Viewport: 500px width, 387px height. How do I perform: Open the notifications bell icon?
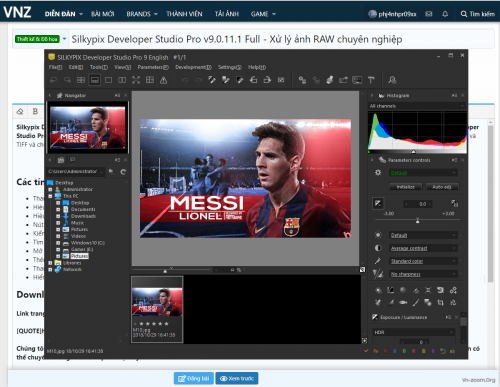pyautogui.click(x=445, y=14)
